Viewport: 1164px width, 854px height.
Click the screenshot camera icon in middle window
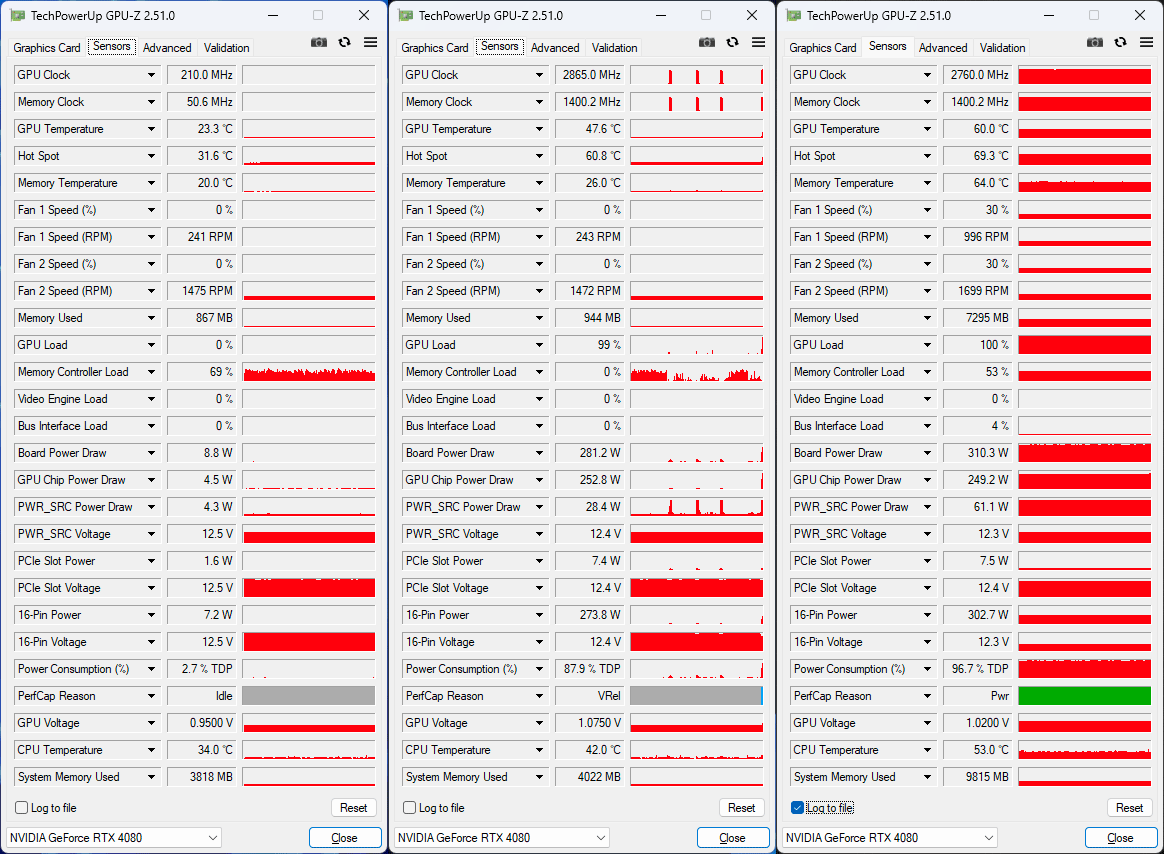pos(707,42)
